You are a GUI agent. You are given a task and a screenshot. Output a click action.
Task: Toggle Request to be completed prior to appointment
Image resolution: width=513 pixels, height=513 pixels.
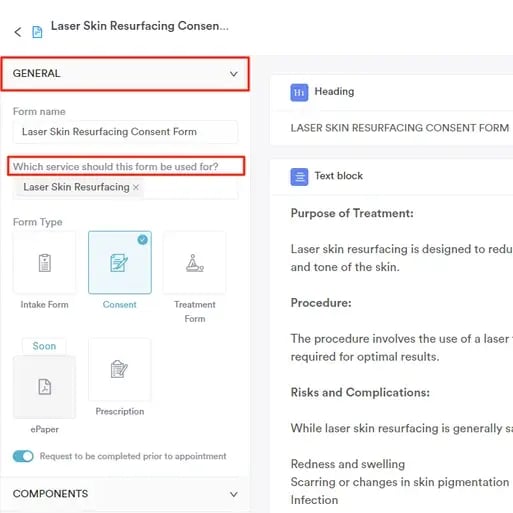click(x=23, y=456)
